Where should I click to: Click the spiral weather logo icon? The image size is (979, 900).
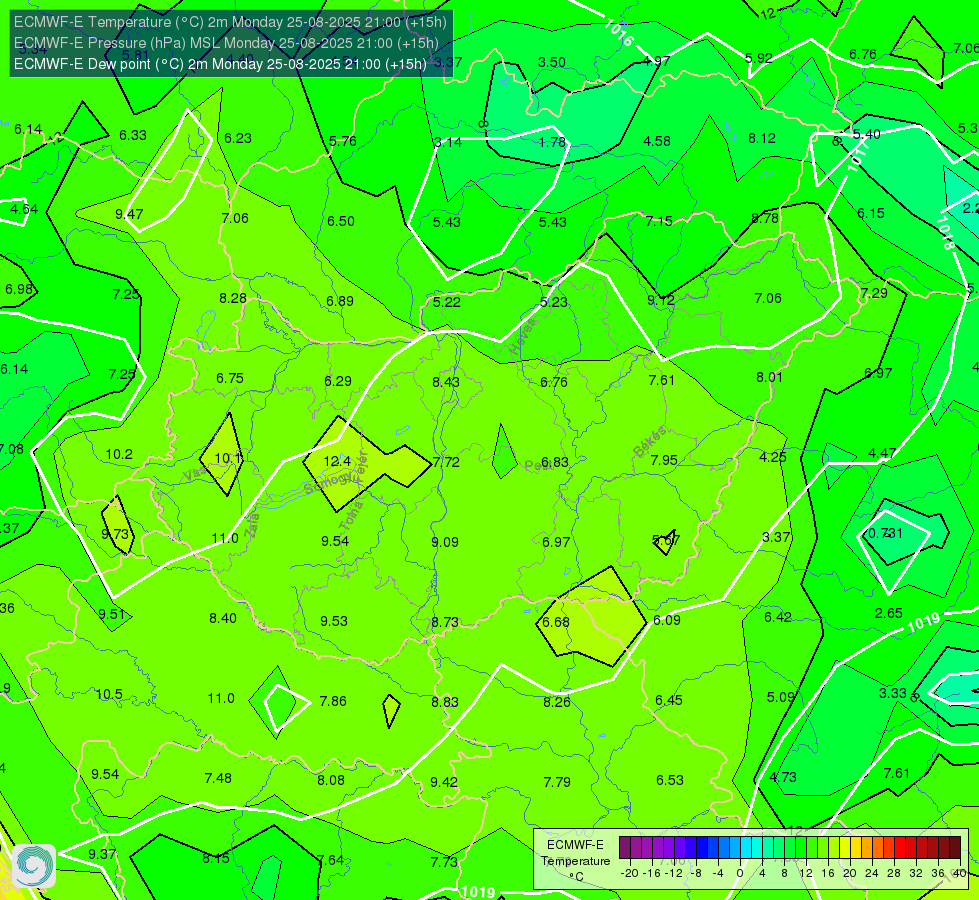[x=34, y=866]
